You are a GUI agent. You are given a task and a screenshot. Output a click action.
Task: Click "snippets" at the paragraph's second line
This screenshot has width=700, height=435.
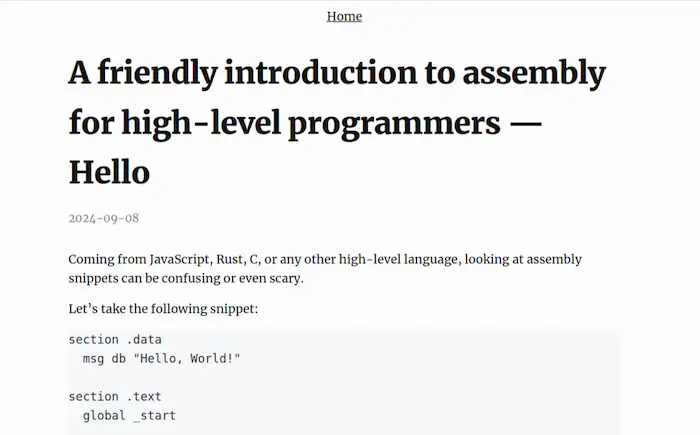pyautogui.click(x=94, y=277)
